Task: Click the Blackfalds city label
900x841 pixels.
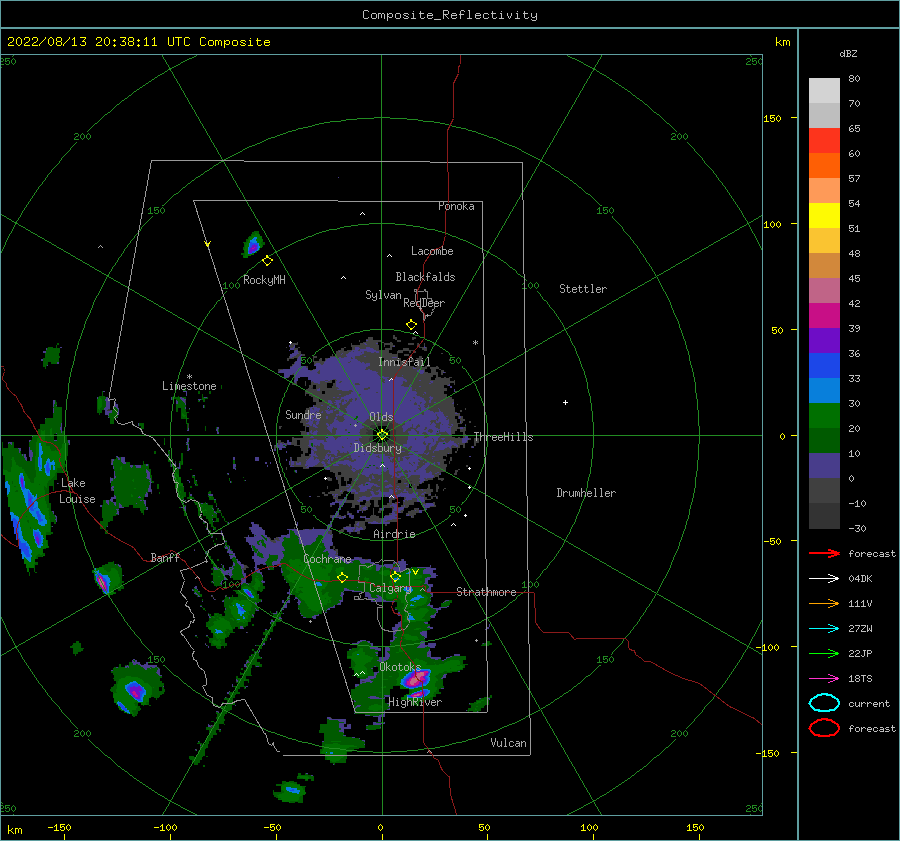Action: point(425,277)
